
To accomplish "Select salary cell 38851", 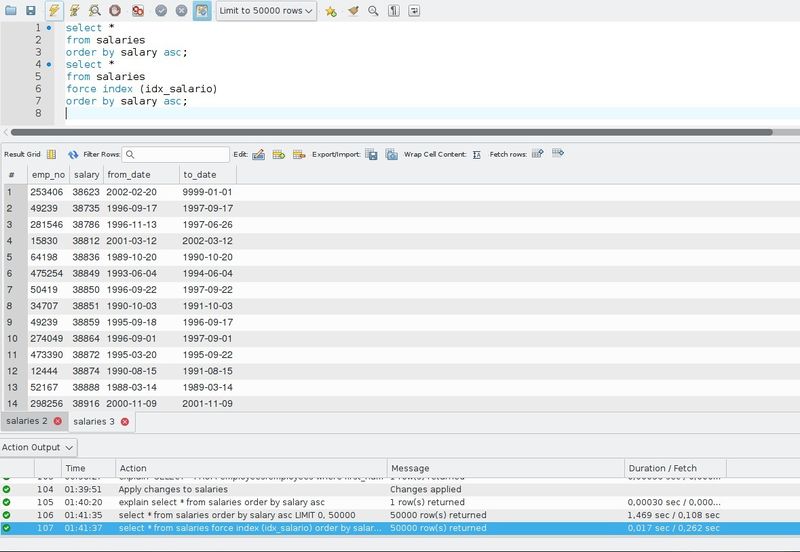I will click(86, 306).
